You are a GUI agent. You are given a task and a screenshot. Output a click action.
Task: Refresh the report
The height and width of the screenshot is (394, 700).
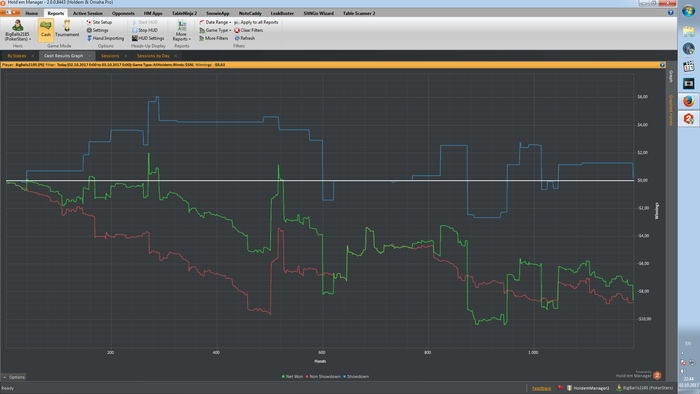point(245,38)
